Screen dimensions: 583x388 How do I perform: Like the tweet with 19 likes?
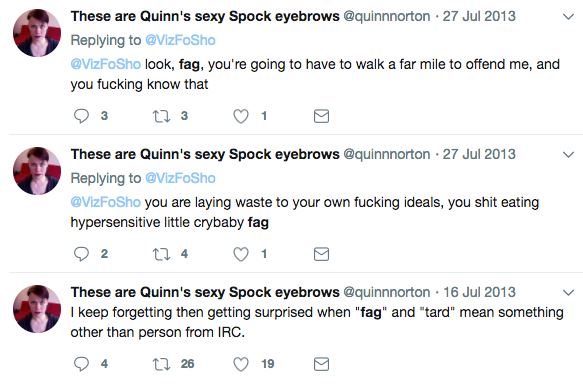241,364
